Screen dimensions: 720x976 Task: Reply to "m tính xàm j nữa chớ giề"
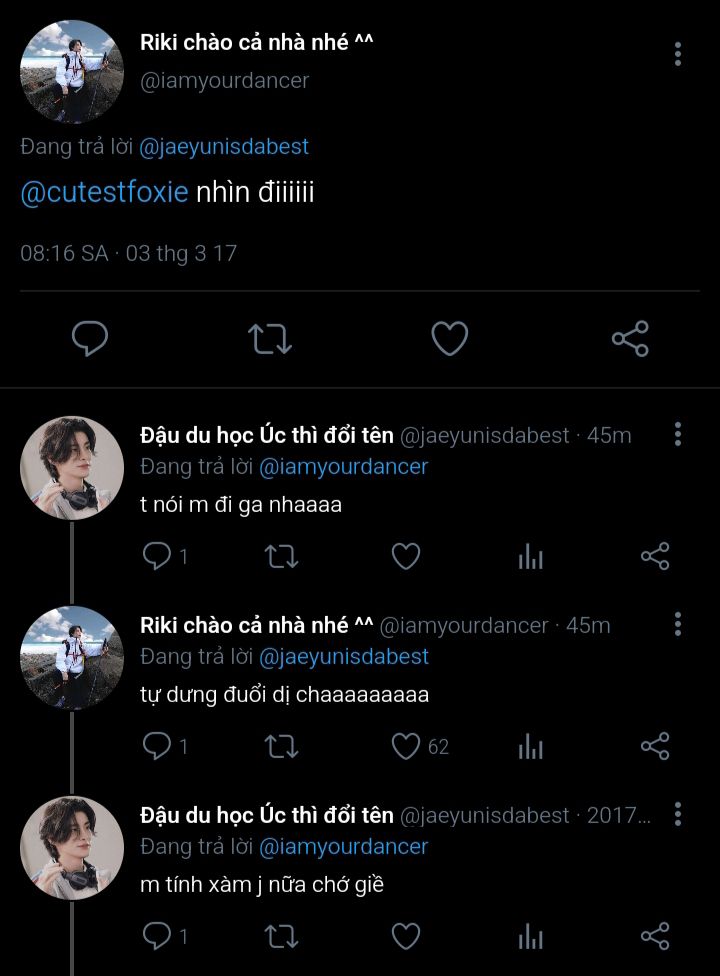(157, 936)
